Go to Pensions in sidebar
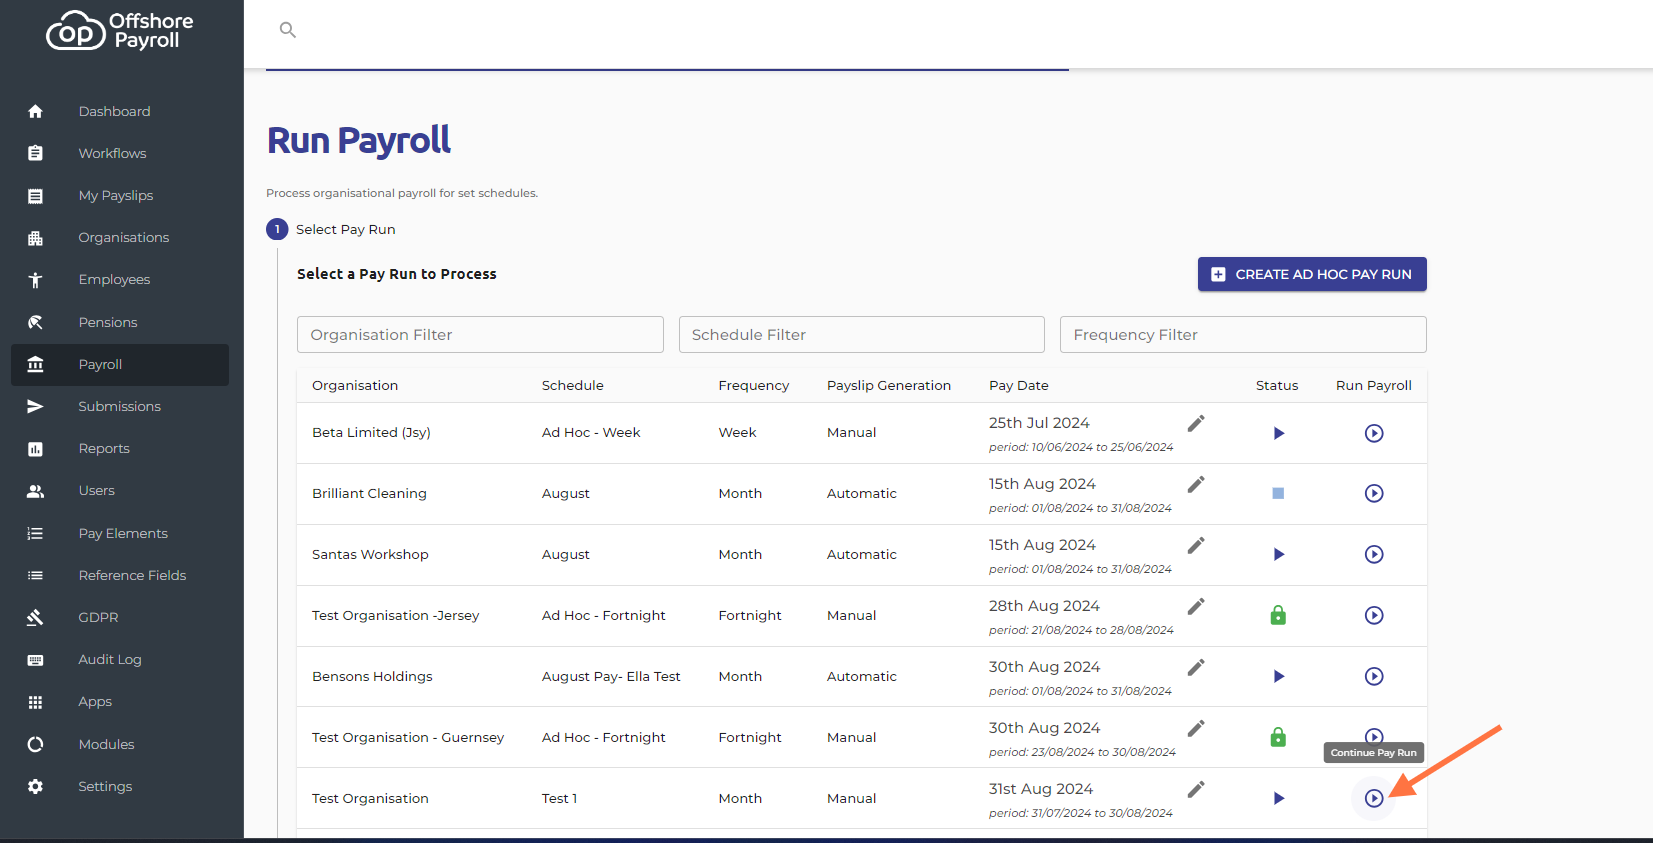This screenshot has height=843, width=1653. click(120, 322)
